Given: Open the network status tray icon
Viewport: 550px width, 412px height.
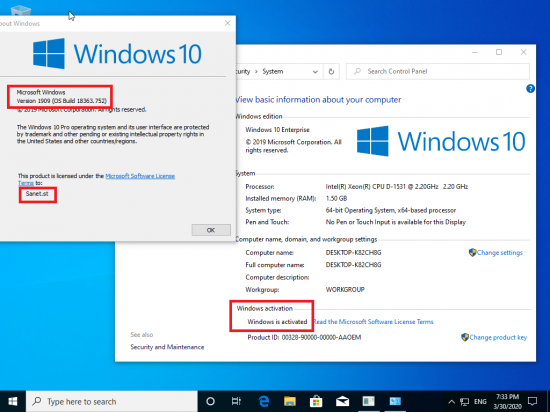Looking at the screenshot, I should (464, 402).
